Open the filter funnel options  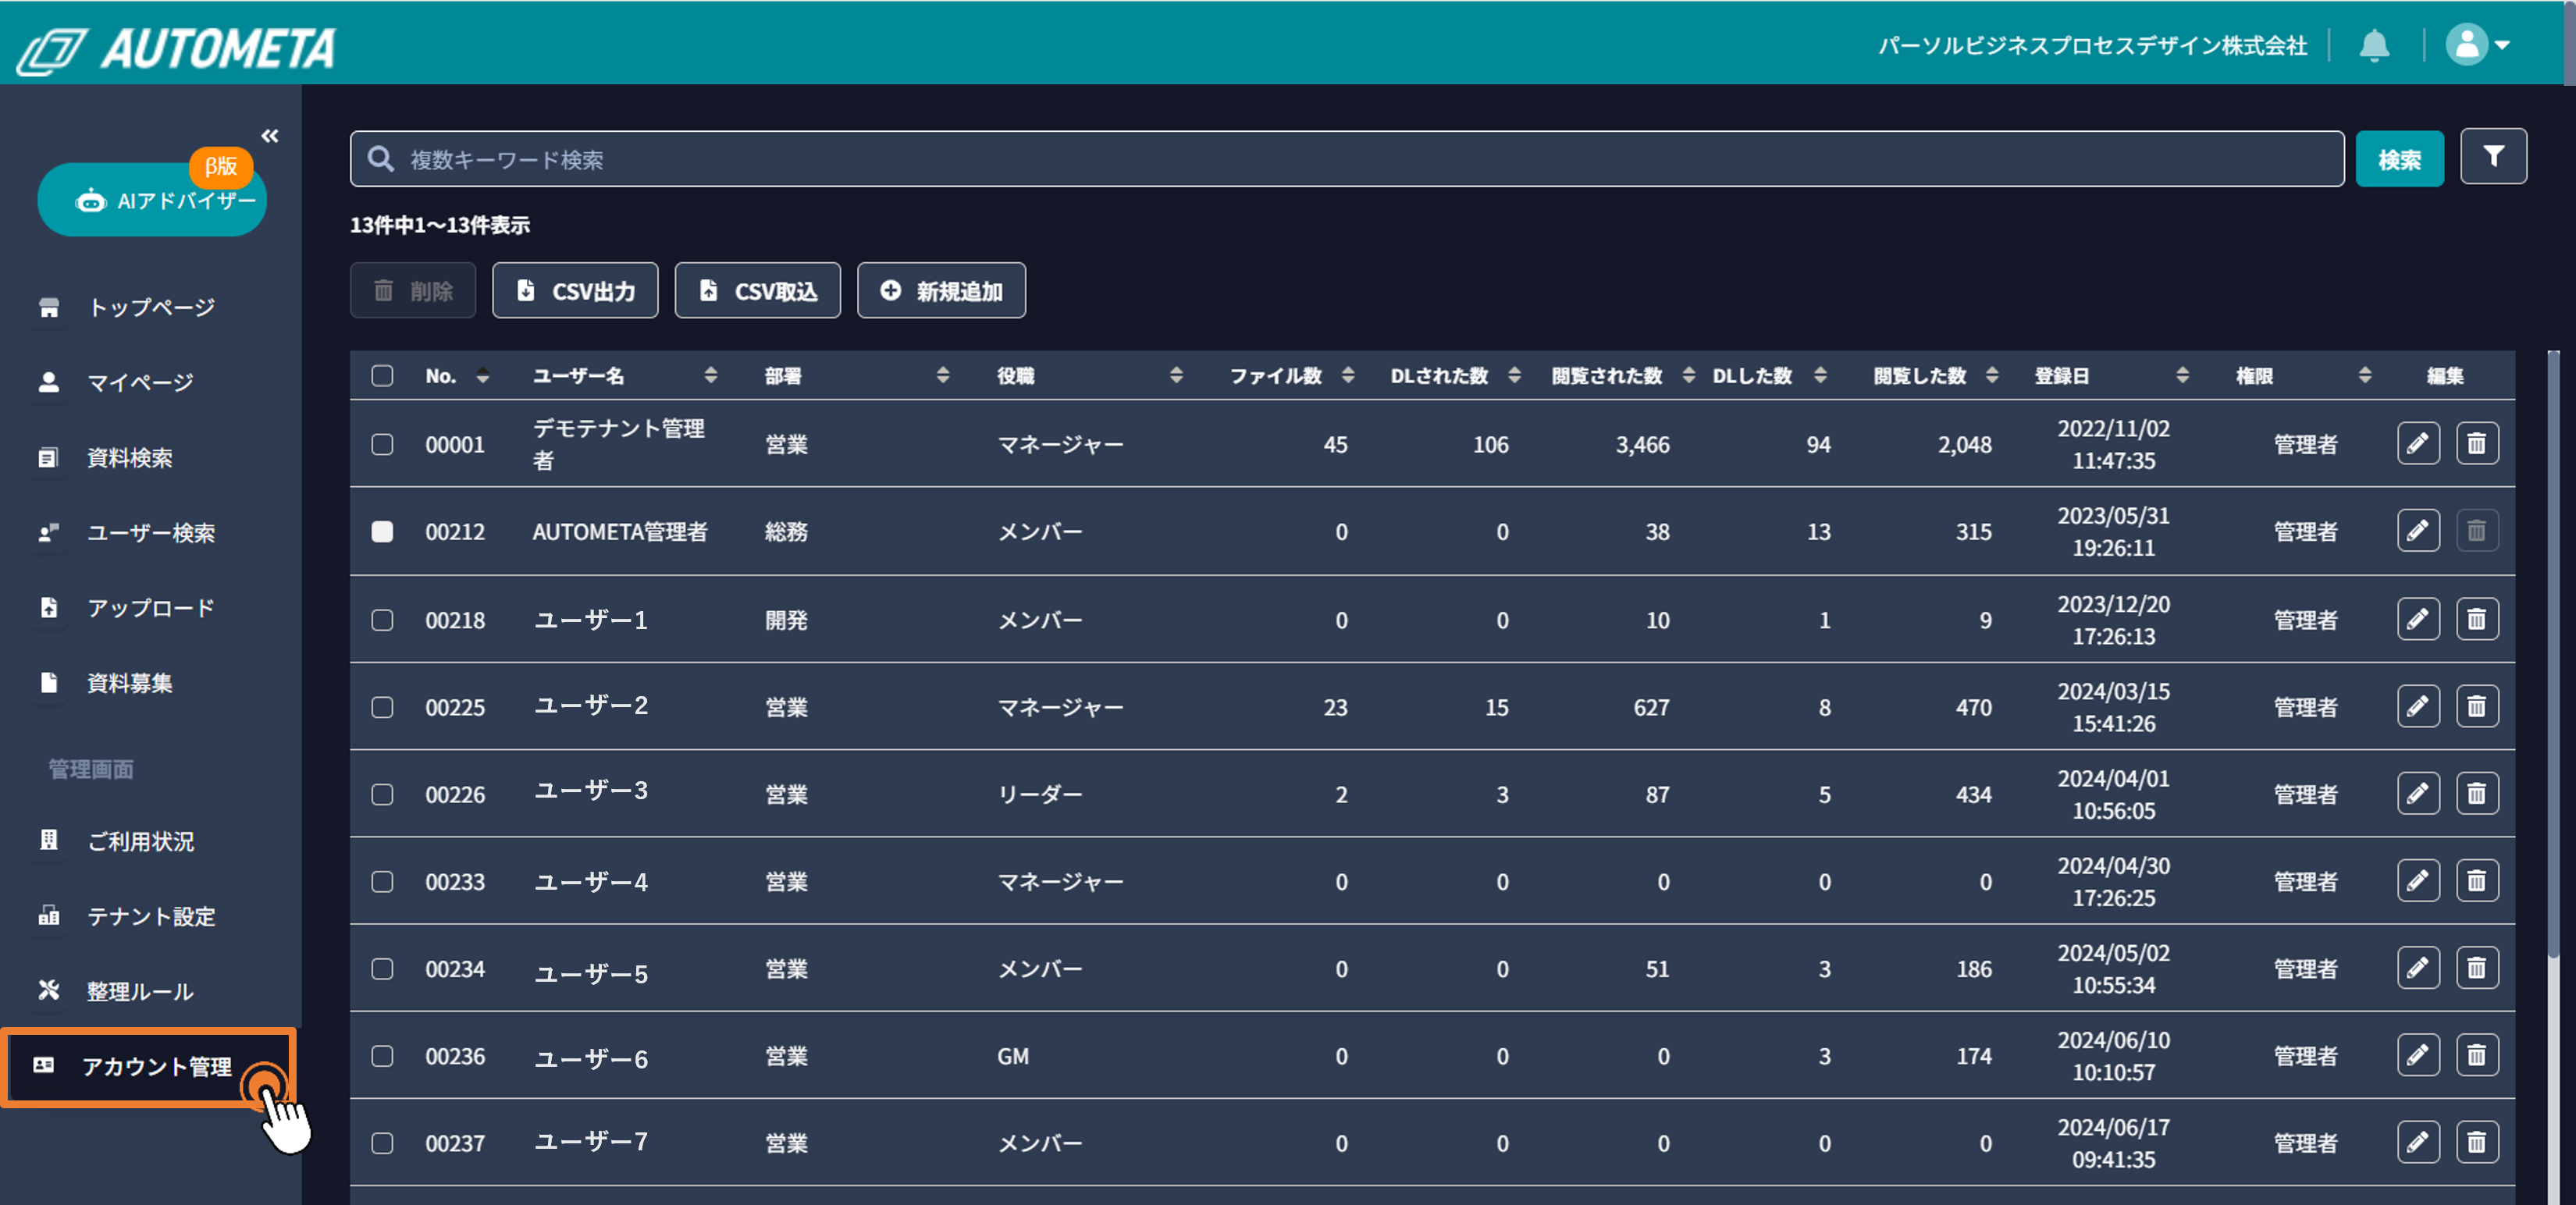[2493, 157]
